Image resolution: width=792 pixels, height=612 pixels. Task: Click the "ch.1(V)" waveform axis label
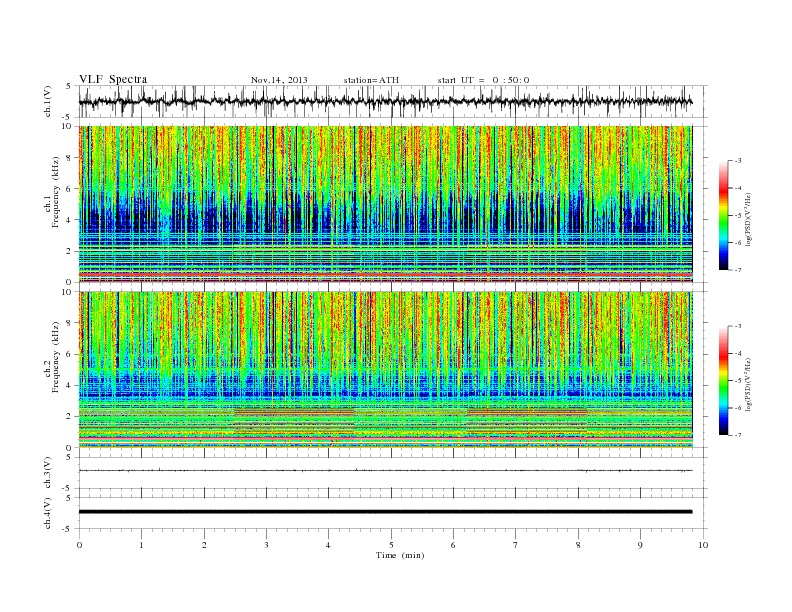48,101
